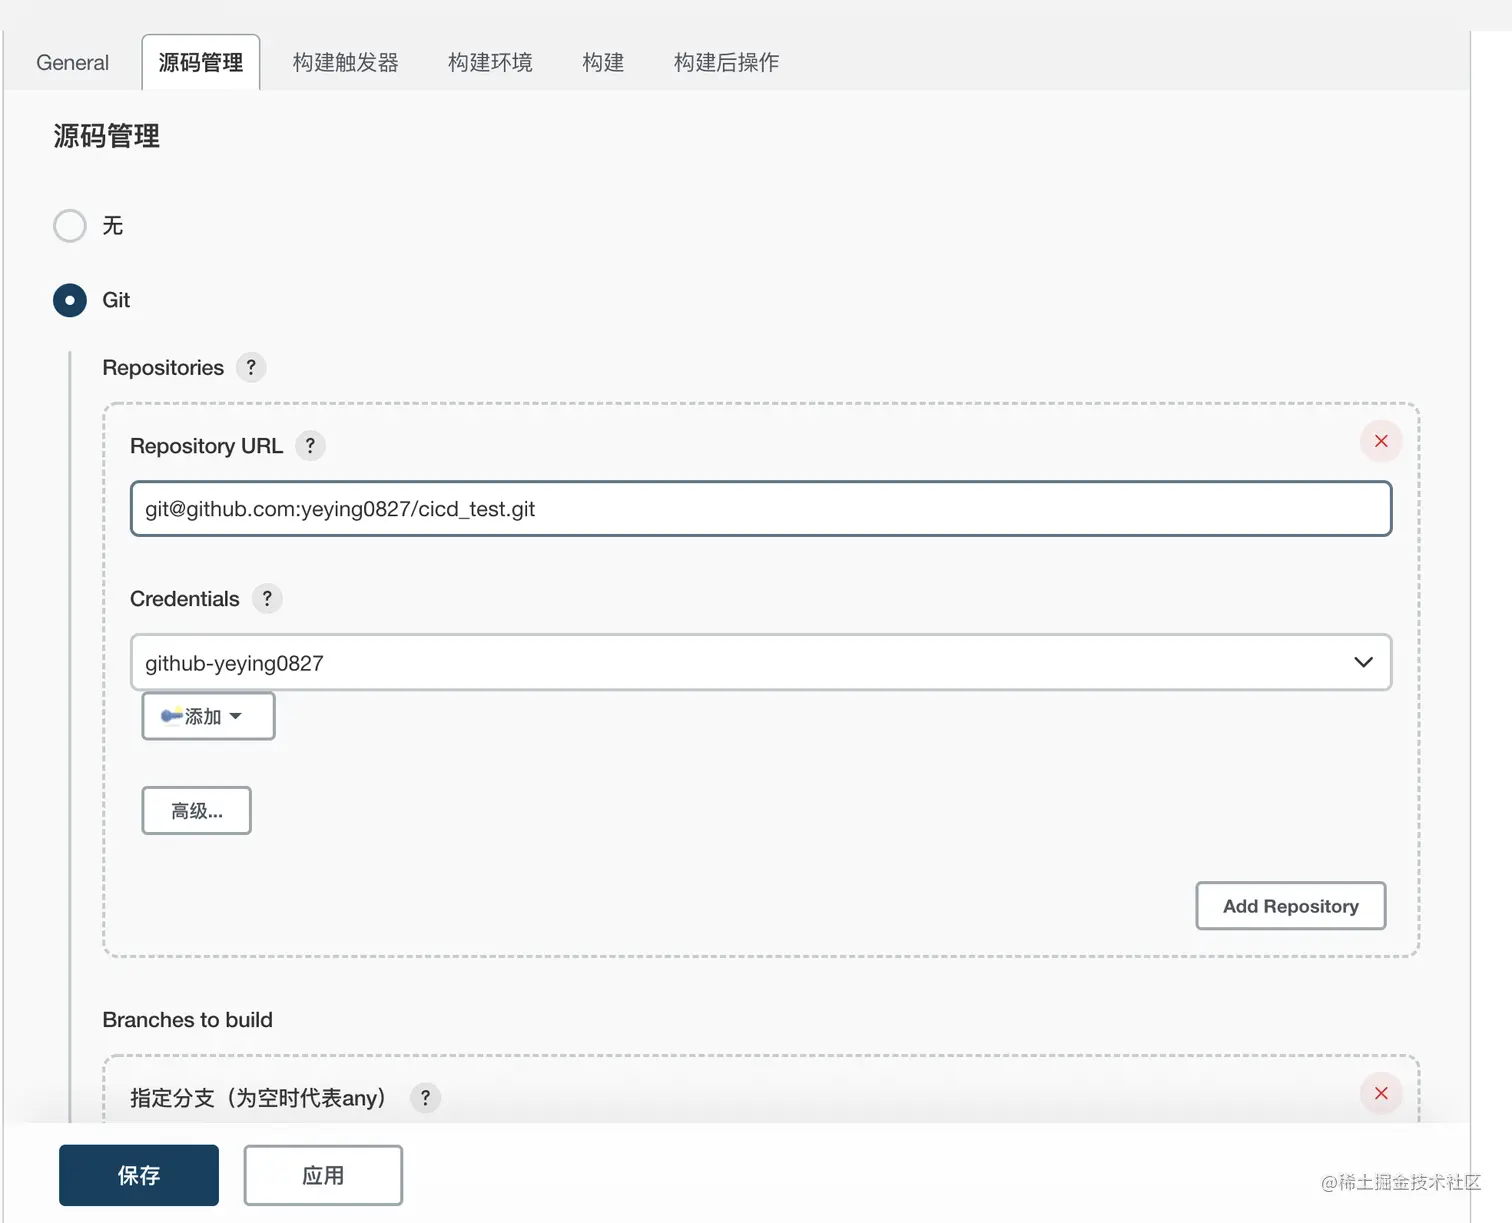The height and width of the screenshot is (1223, 1512).
Task: Show help for the Credentials field
Action: [x=266, y=598]
